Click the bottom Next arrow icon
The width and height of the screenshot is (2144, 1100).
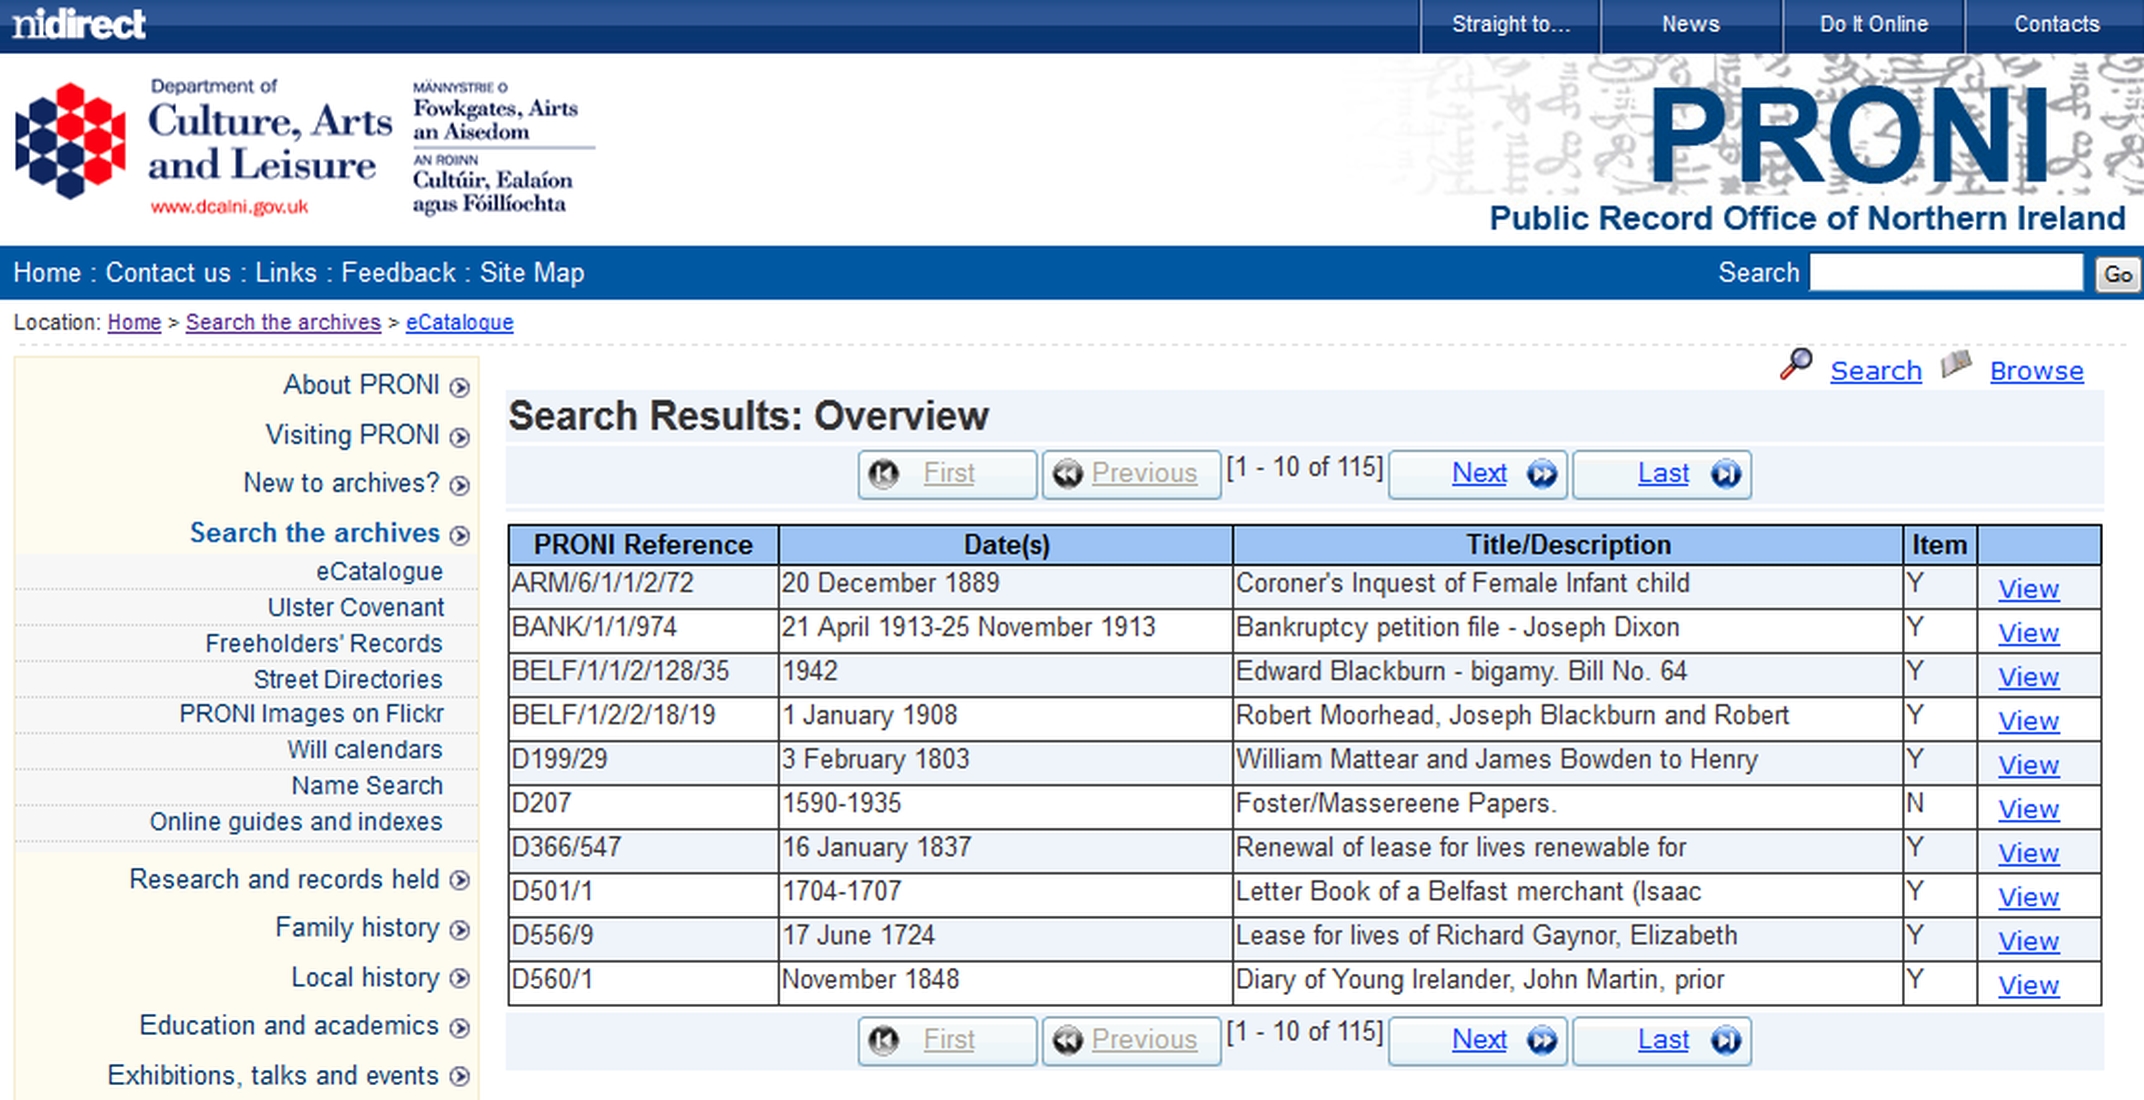tap(1542, 1040)
